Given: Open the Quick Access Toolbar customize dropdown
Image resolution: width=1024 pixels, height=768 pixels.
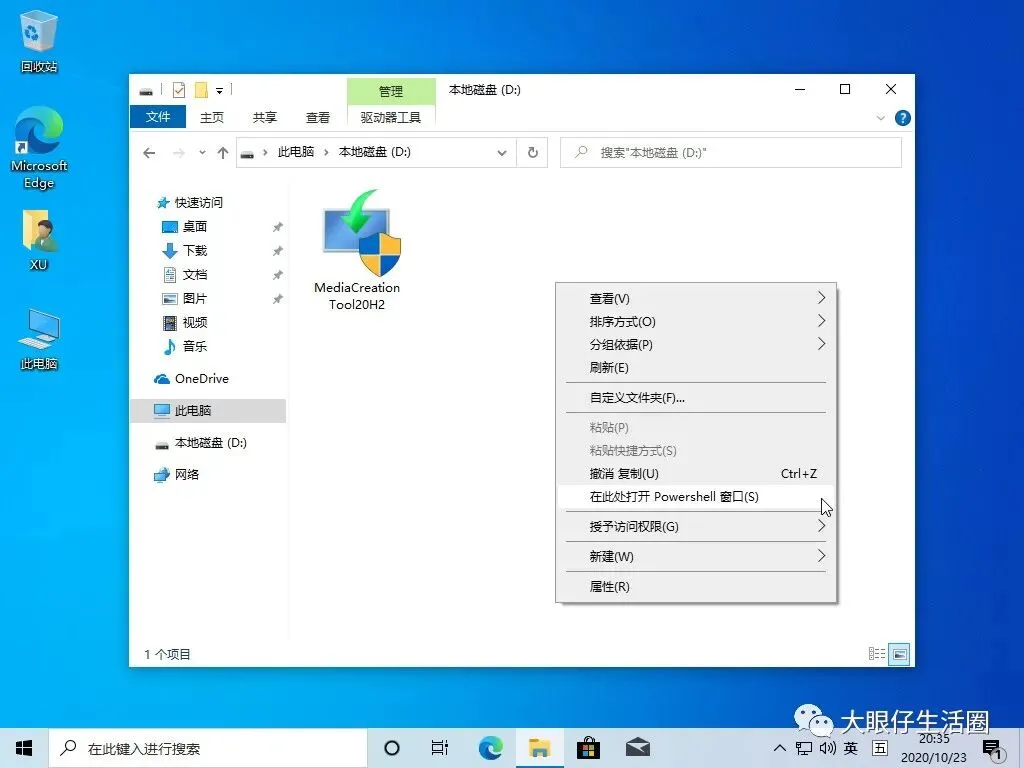Looking at the screenshot, I should click(x=222, y=90).
